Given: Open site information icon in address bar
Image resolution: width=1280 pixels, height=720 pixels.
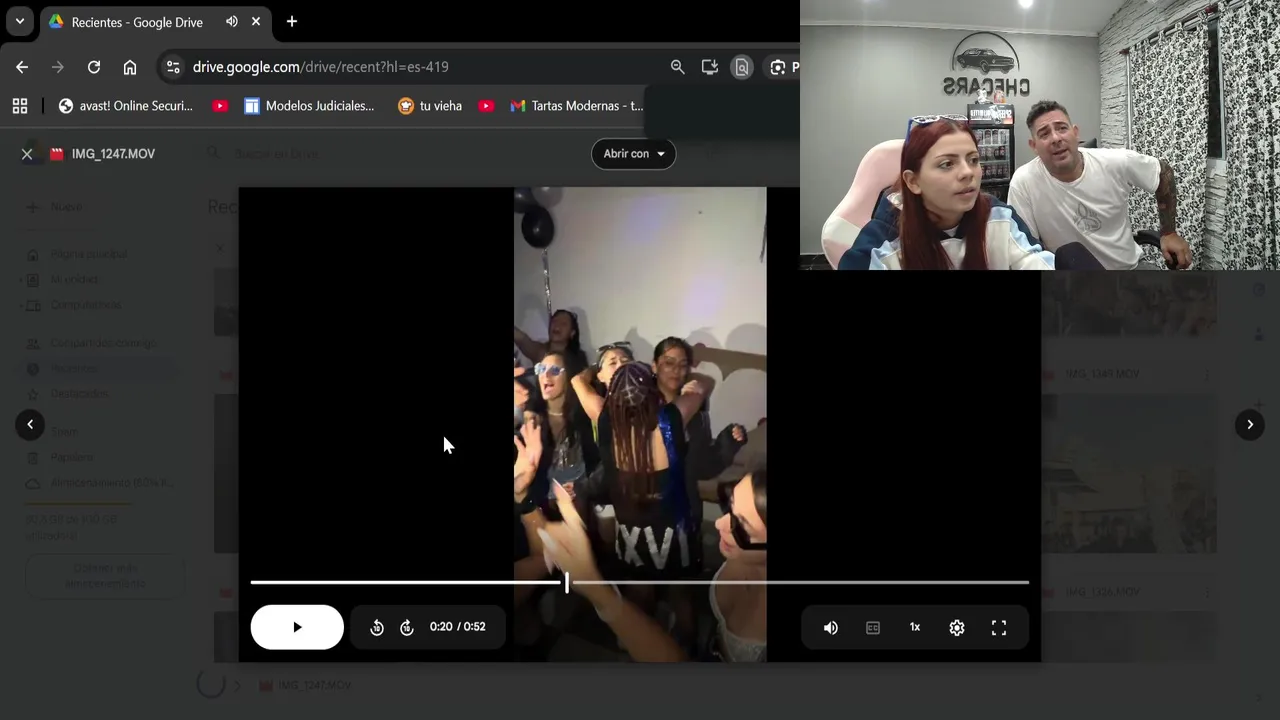Looking at the screenshot, I should pos(173,67).
